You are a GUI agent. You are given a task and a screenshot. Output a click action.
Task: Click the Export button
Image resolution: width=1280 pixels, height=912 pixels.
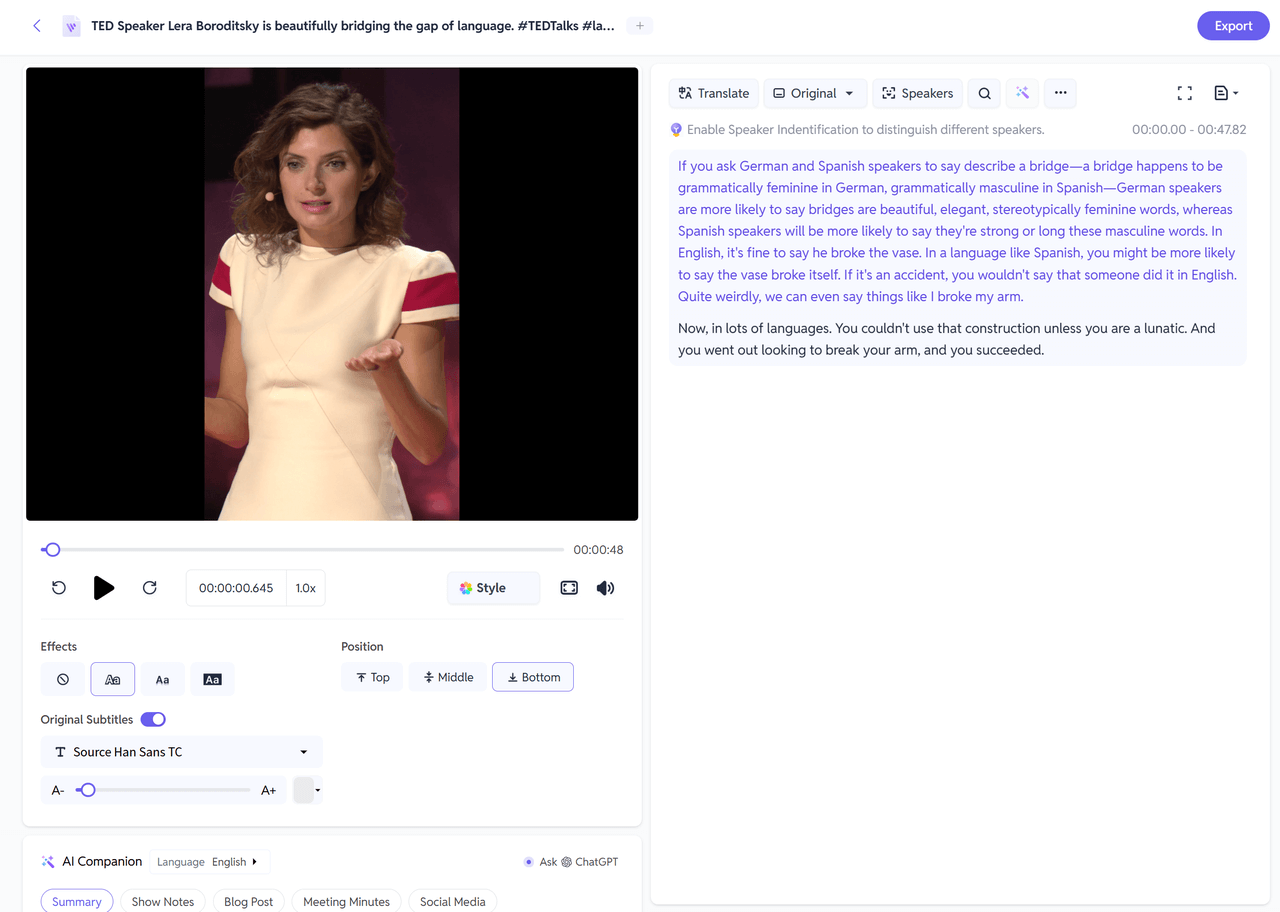[1232, 26]
